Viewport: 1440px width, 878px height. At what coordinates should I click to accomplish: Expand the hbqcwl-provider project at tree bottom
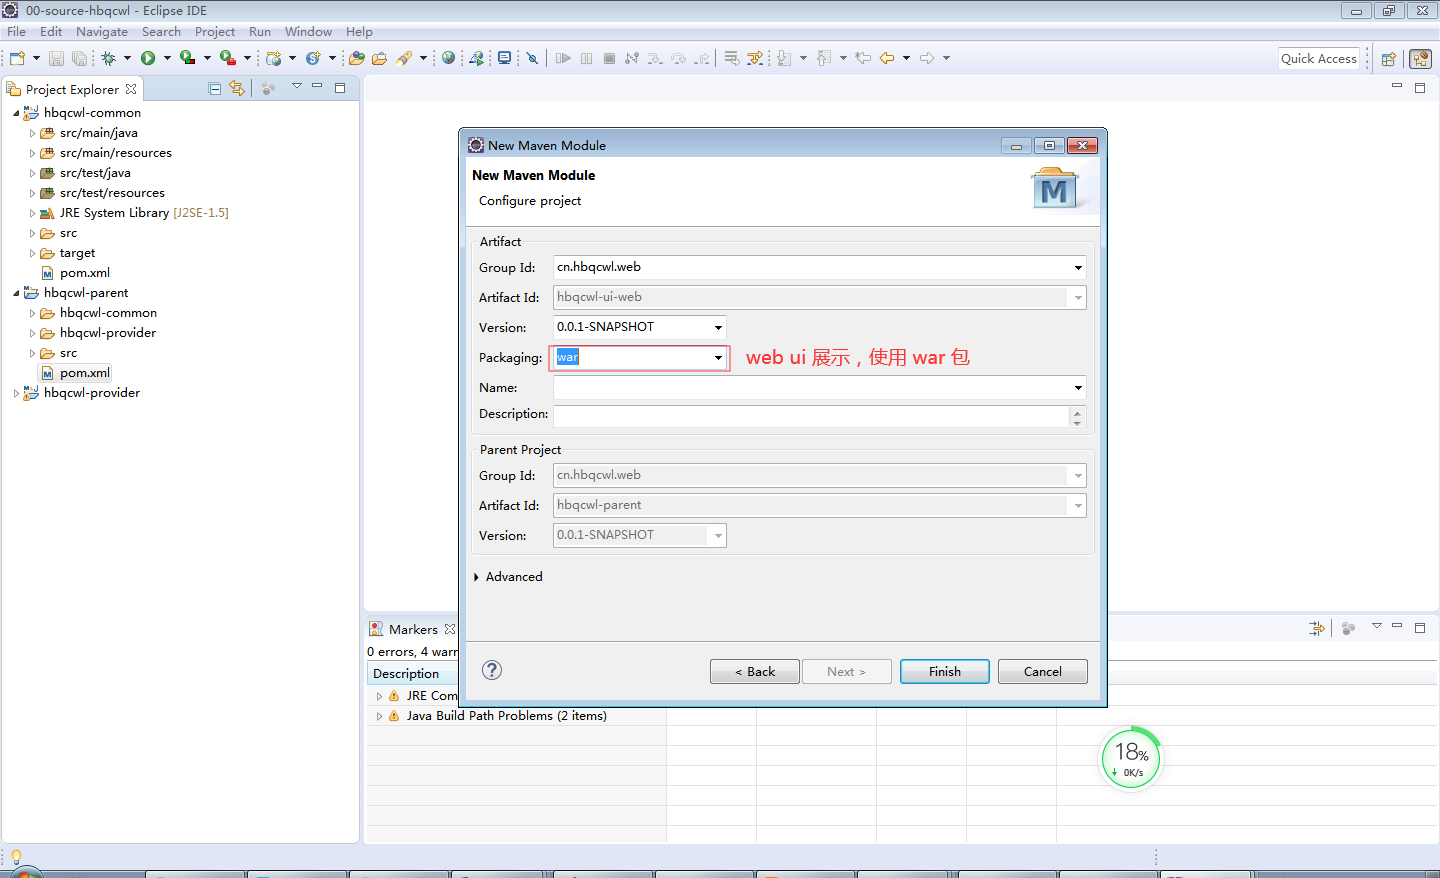[x=16, y=393]
